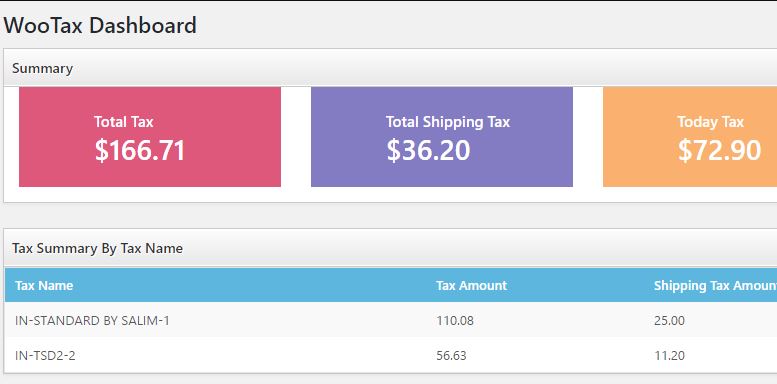Select the Total Shipping Tax card
The image size is (777, 384).
(x=442, y=137)
